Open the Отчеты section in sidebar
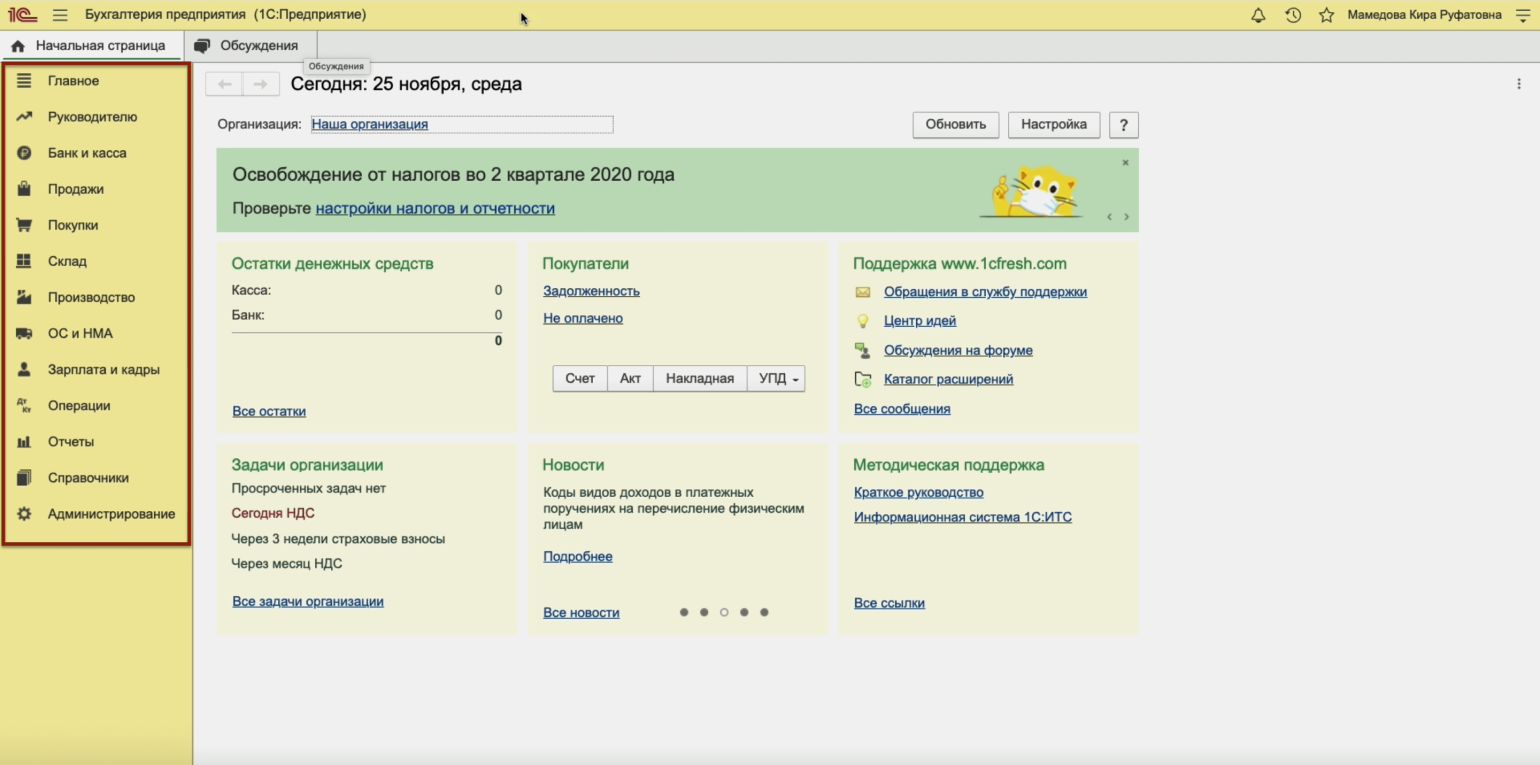 pos(70,441)
